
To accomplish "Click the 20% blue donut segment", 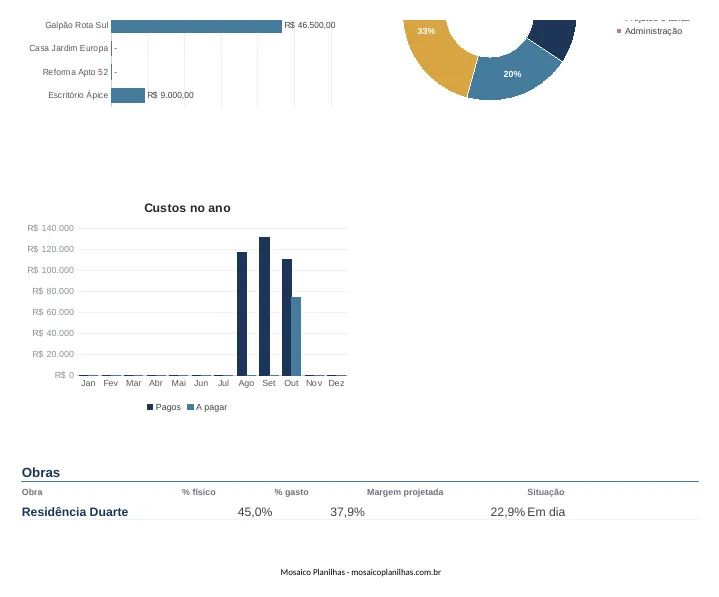I will click(514, 76).
